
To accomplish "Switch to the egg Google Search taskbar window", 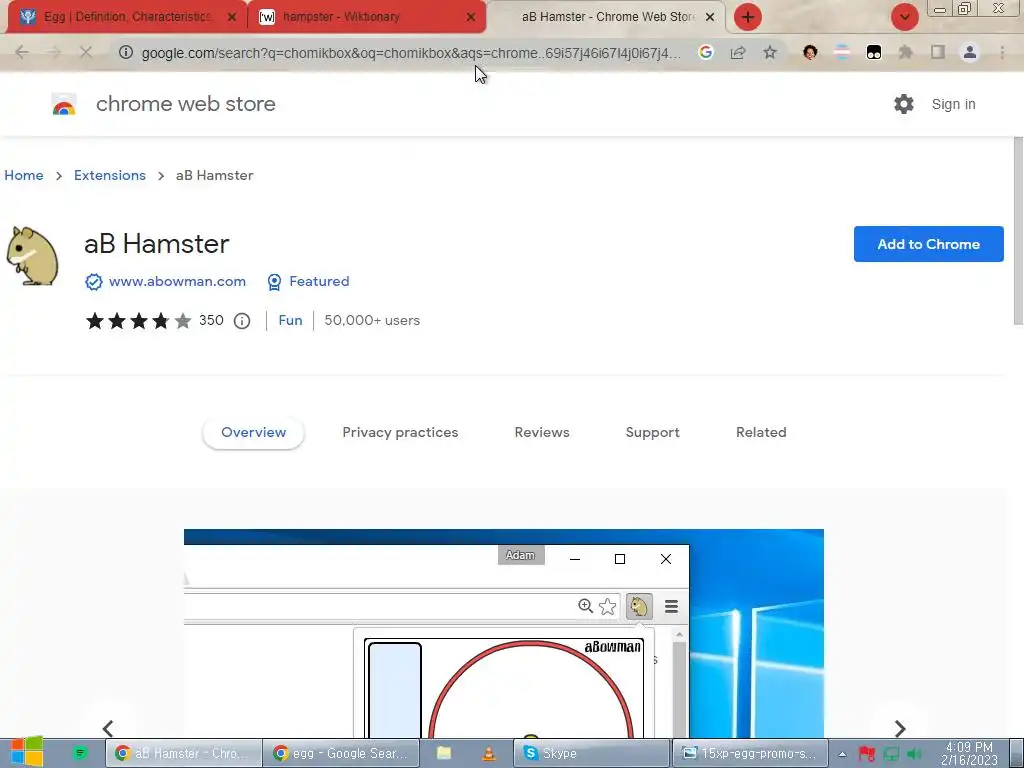I will 340,754.
